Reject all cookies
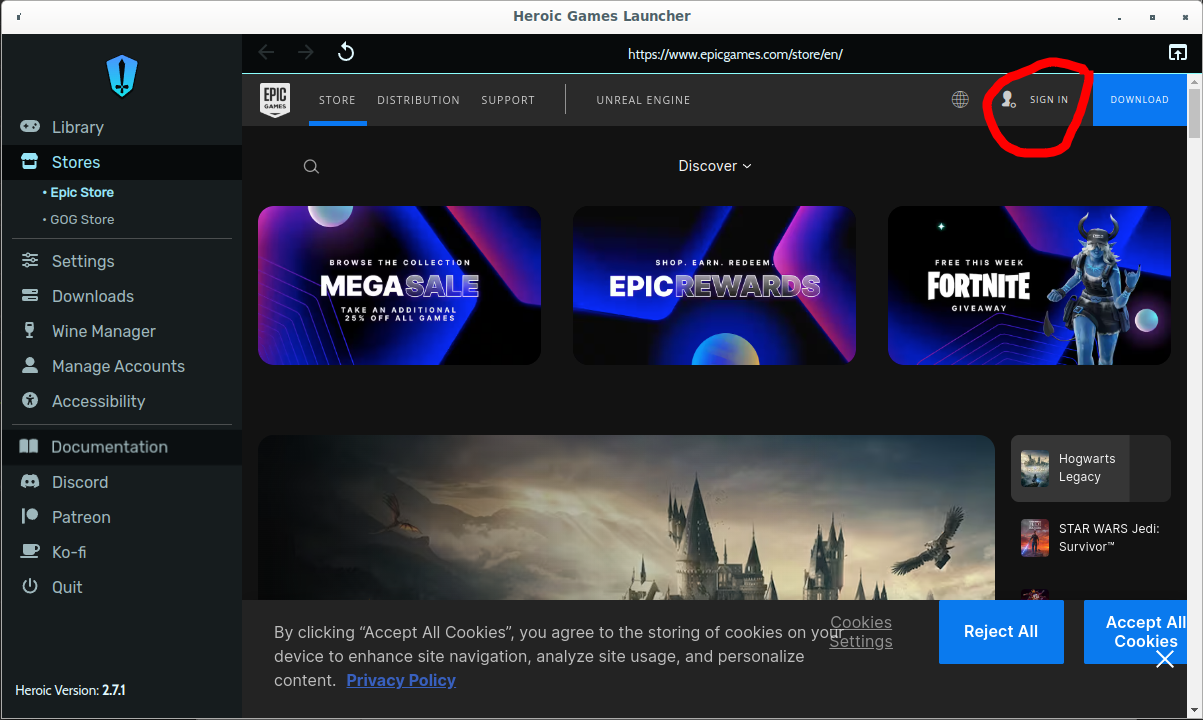The height and width of the screenshot is (720, 1203). [x=1000, y=631]
